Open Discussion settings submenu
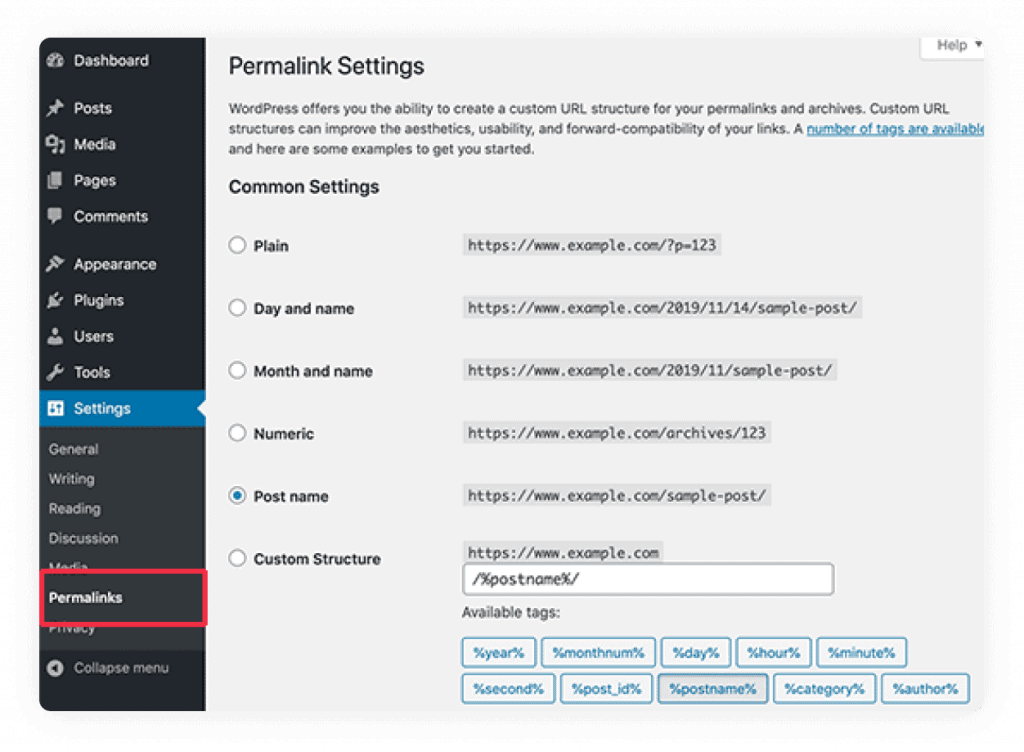Image resolution: width=1024 pixels, height=752 pixels. pyautogui.click(x=84, y=538)
